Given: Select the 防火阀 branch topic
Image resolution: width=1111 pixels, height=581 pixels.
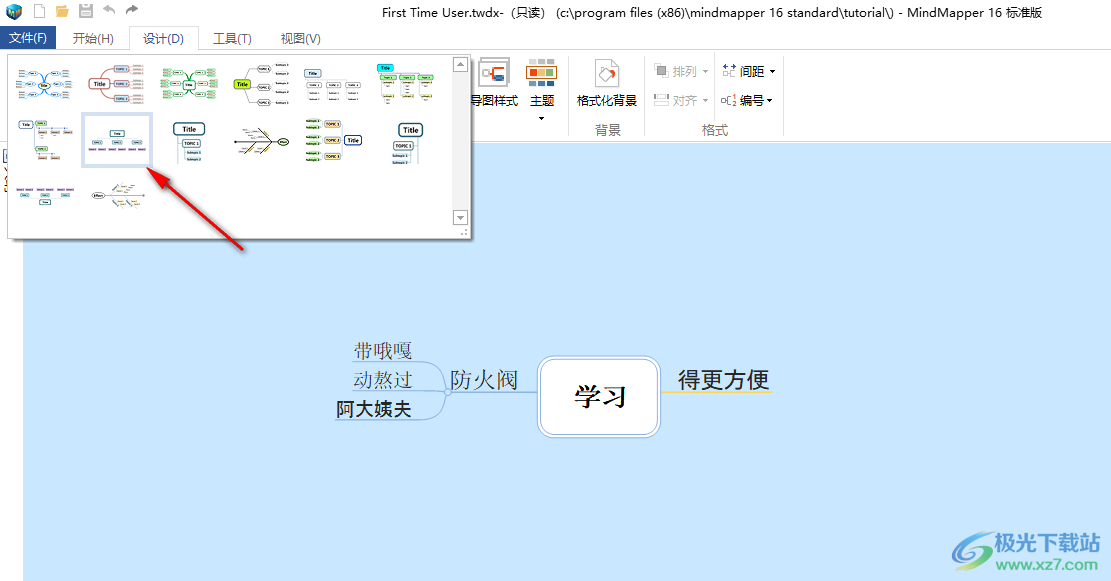Looking at the screenshot, I should 484,380.
